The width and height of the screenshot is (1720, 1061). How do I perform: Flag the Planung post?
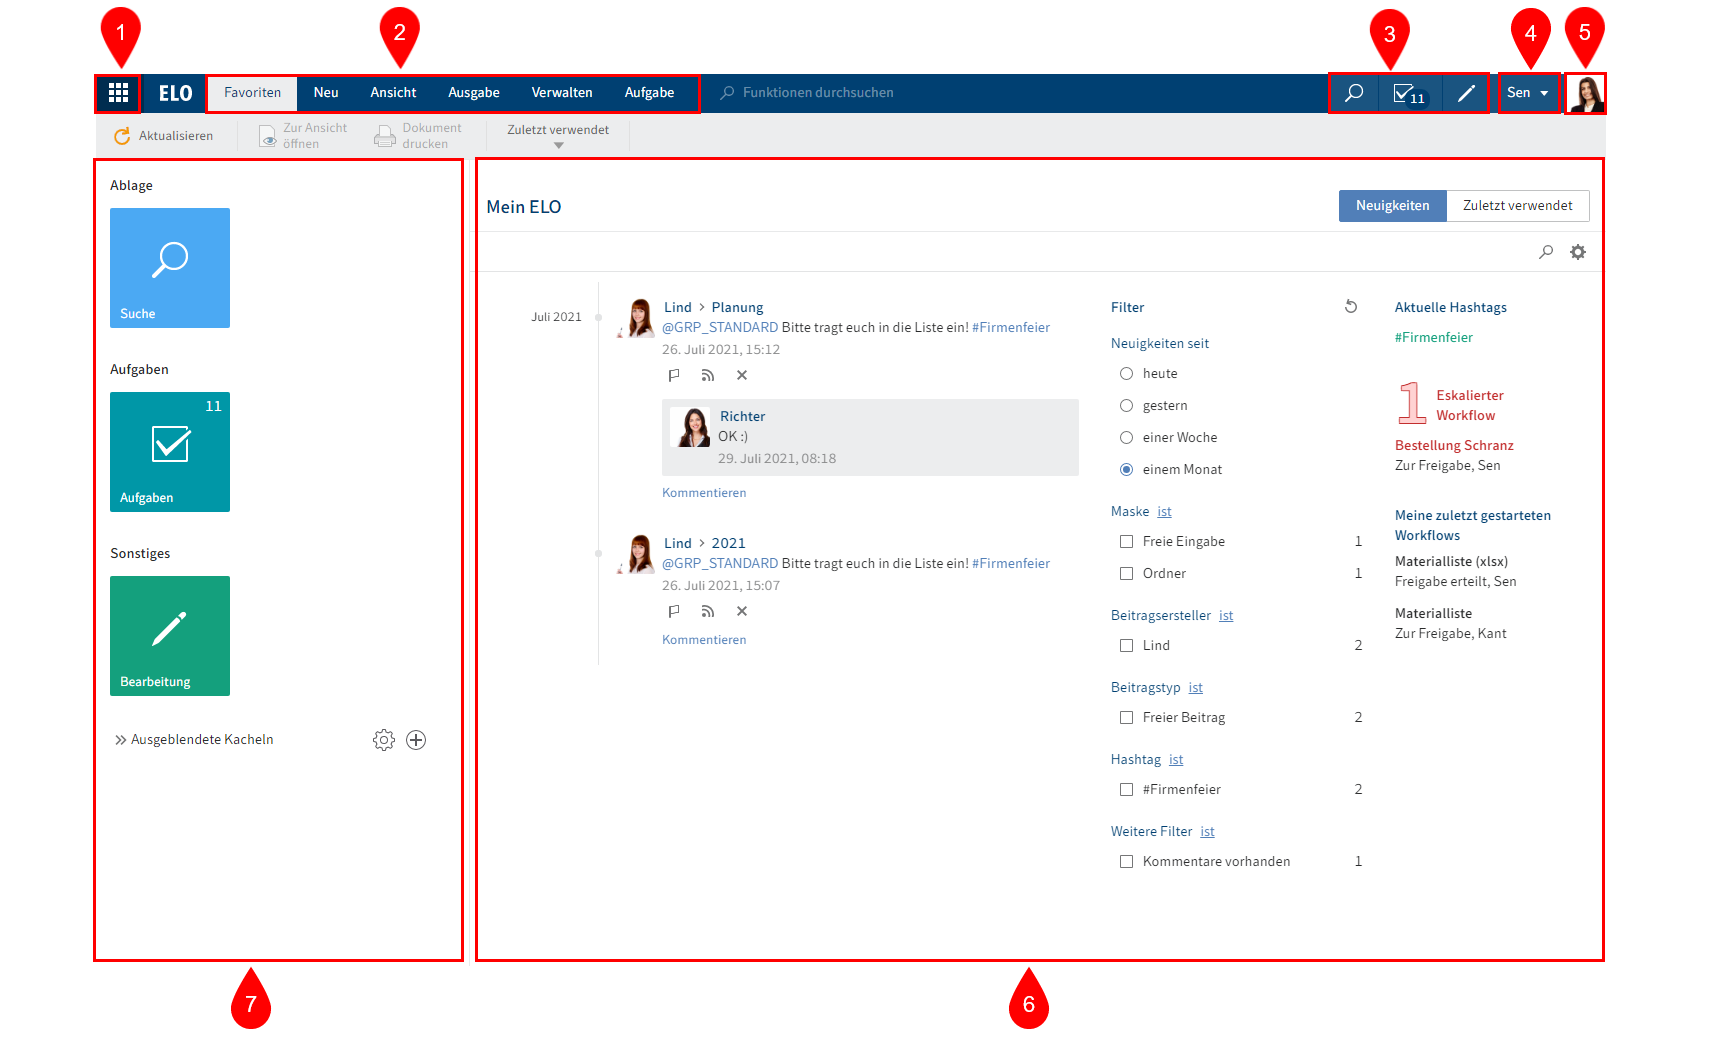point(674,375)
